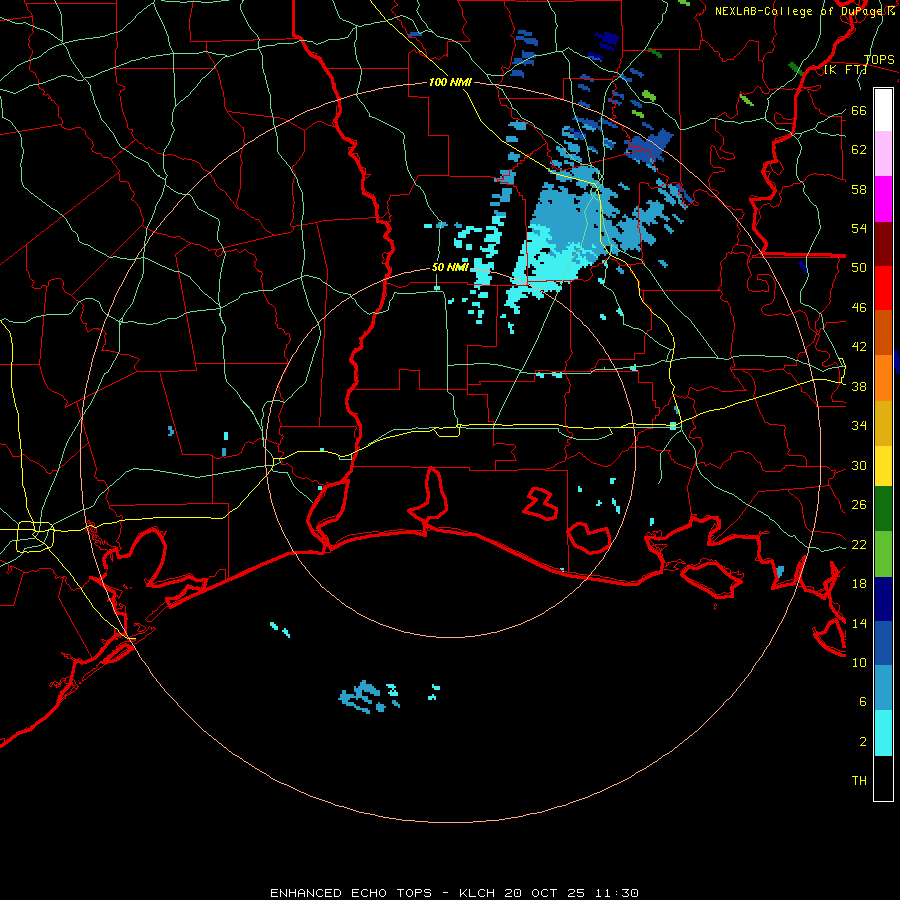Click the legend value '10'
Viewport: 900px width, 900px height.
coord(859,663)
